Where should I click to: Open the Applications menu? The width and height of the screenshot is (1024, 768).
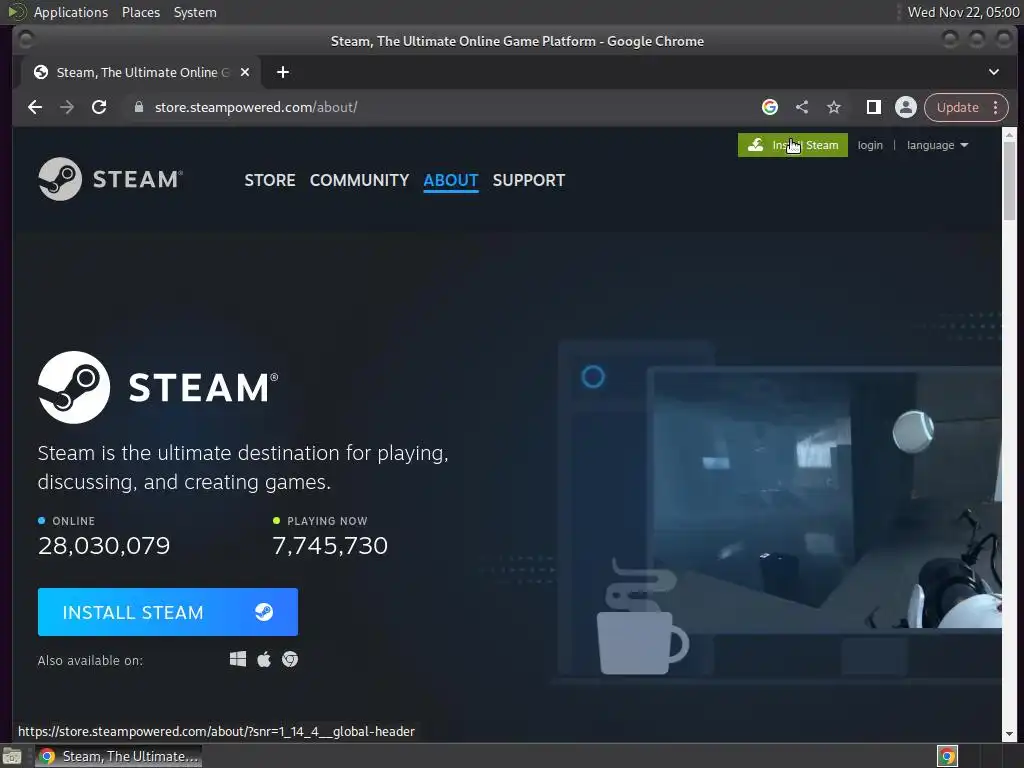(71, 12)
